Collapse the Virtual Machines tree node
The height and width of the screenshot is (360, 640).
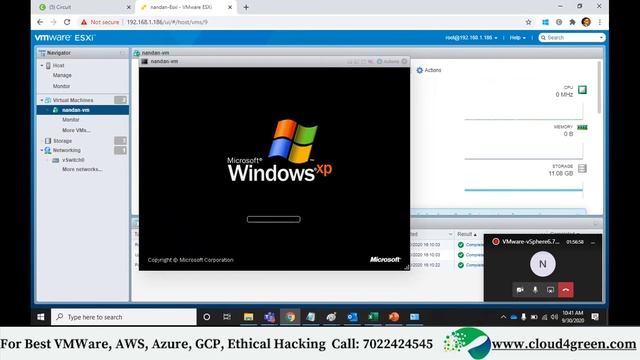[x=42, y=100]
